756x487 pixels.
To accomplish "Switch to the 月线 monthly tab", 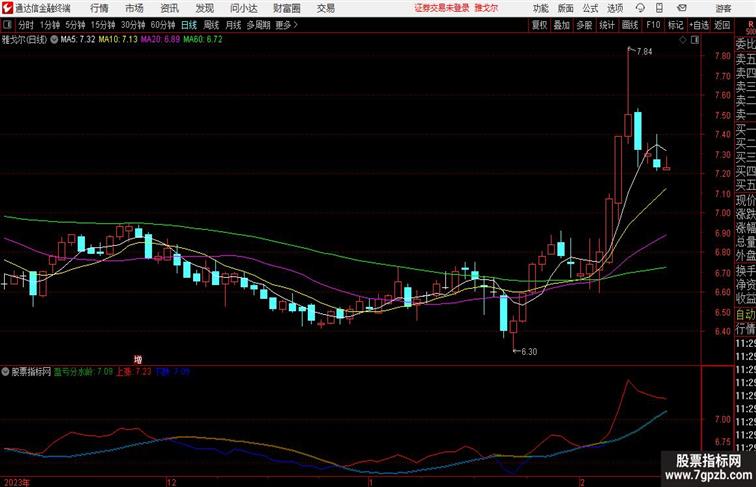I will tap(233, 25).
